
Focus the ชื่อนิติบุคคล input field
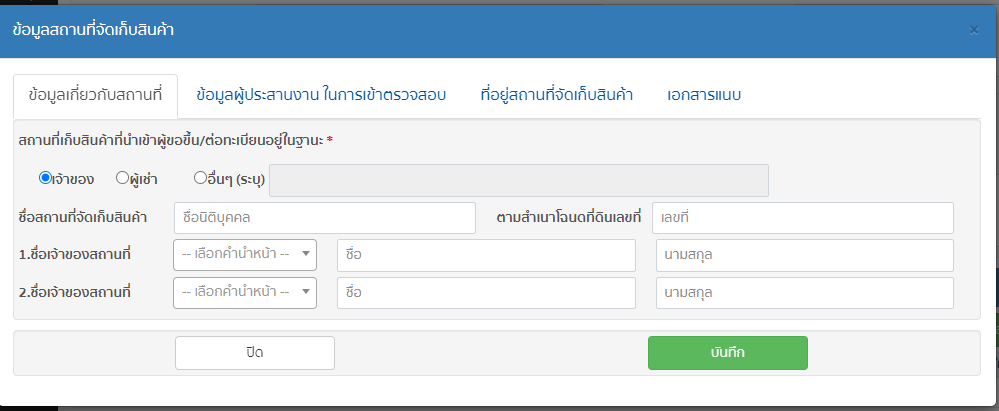coord(325,218)
